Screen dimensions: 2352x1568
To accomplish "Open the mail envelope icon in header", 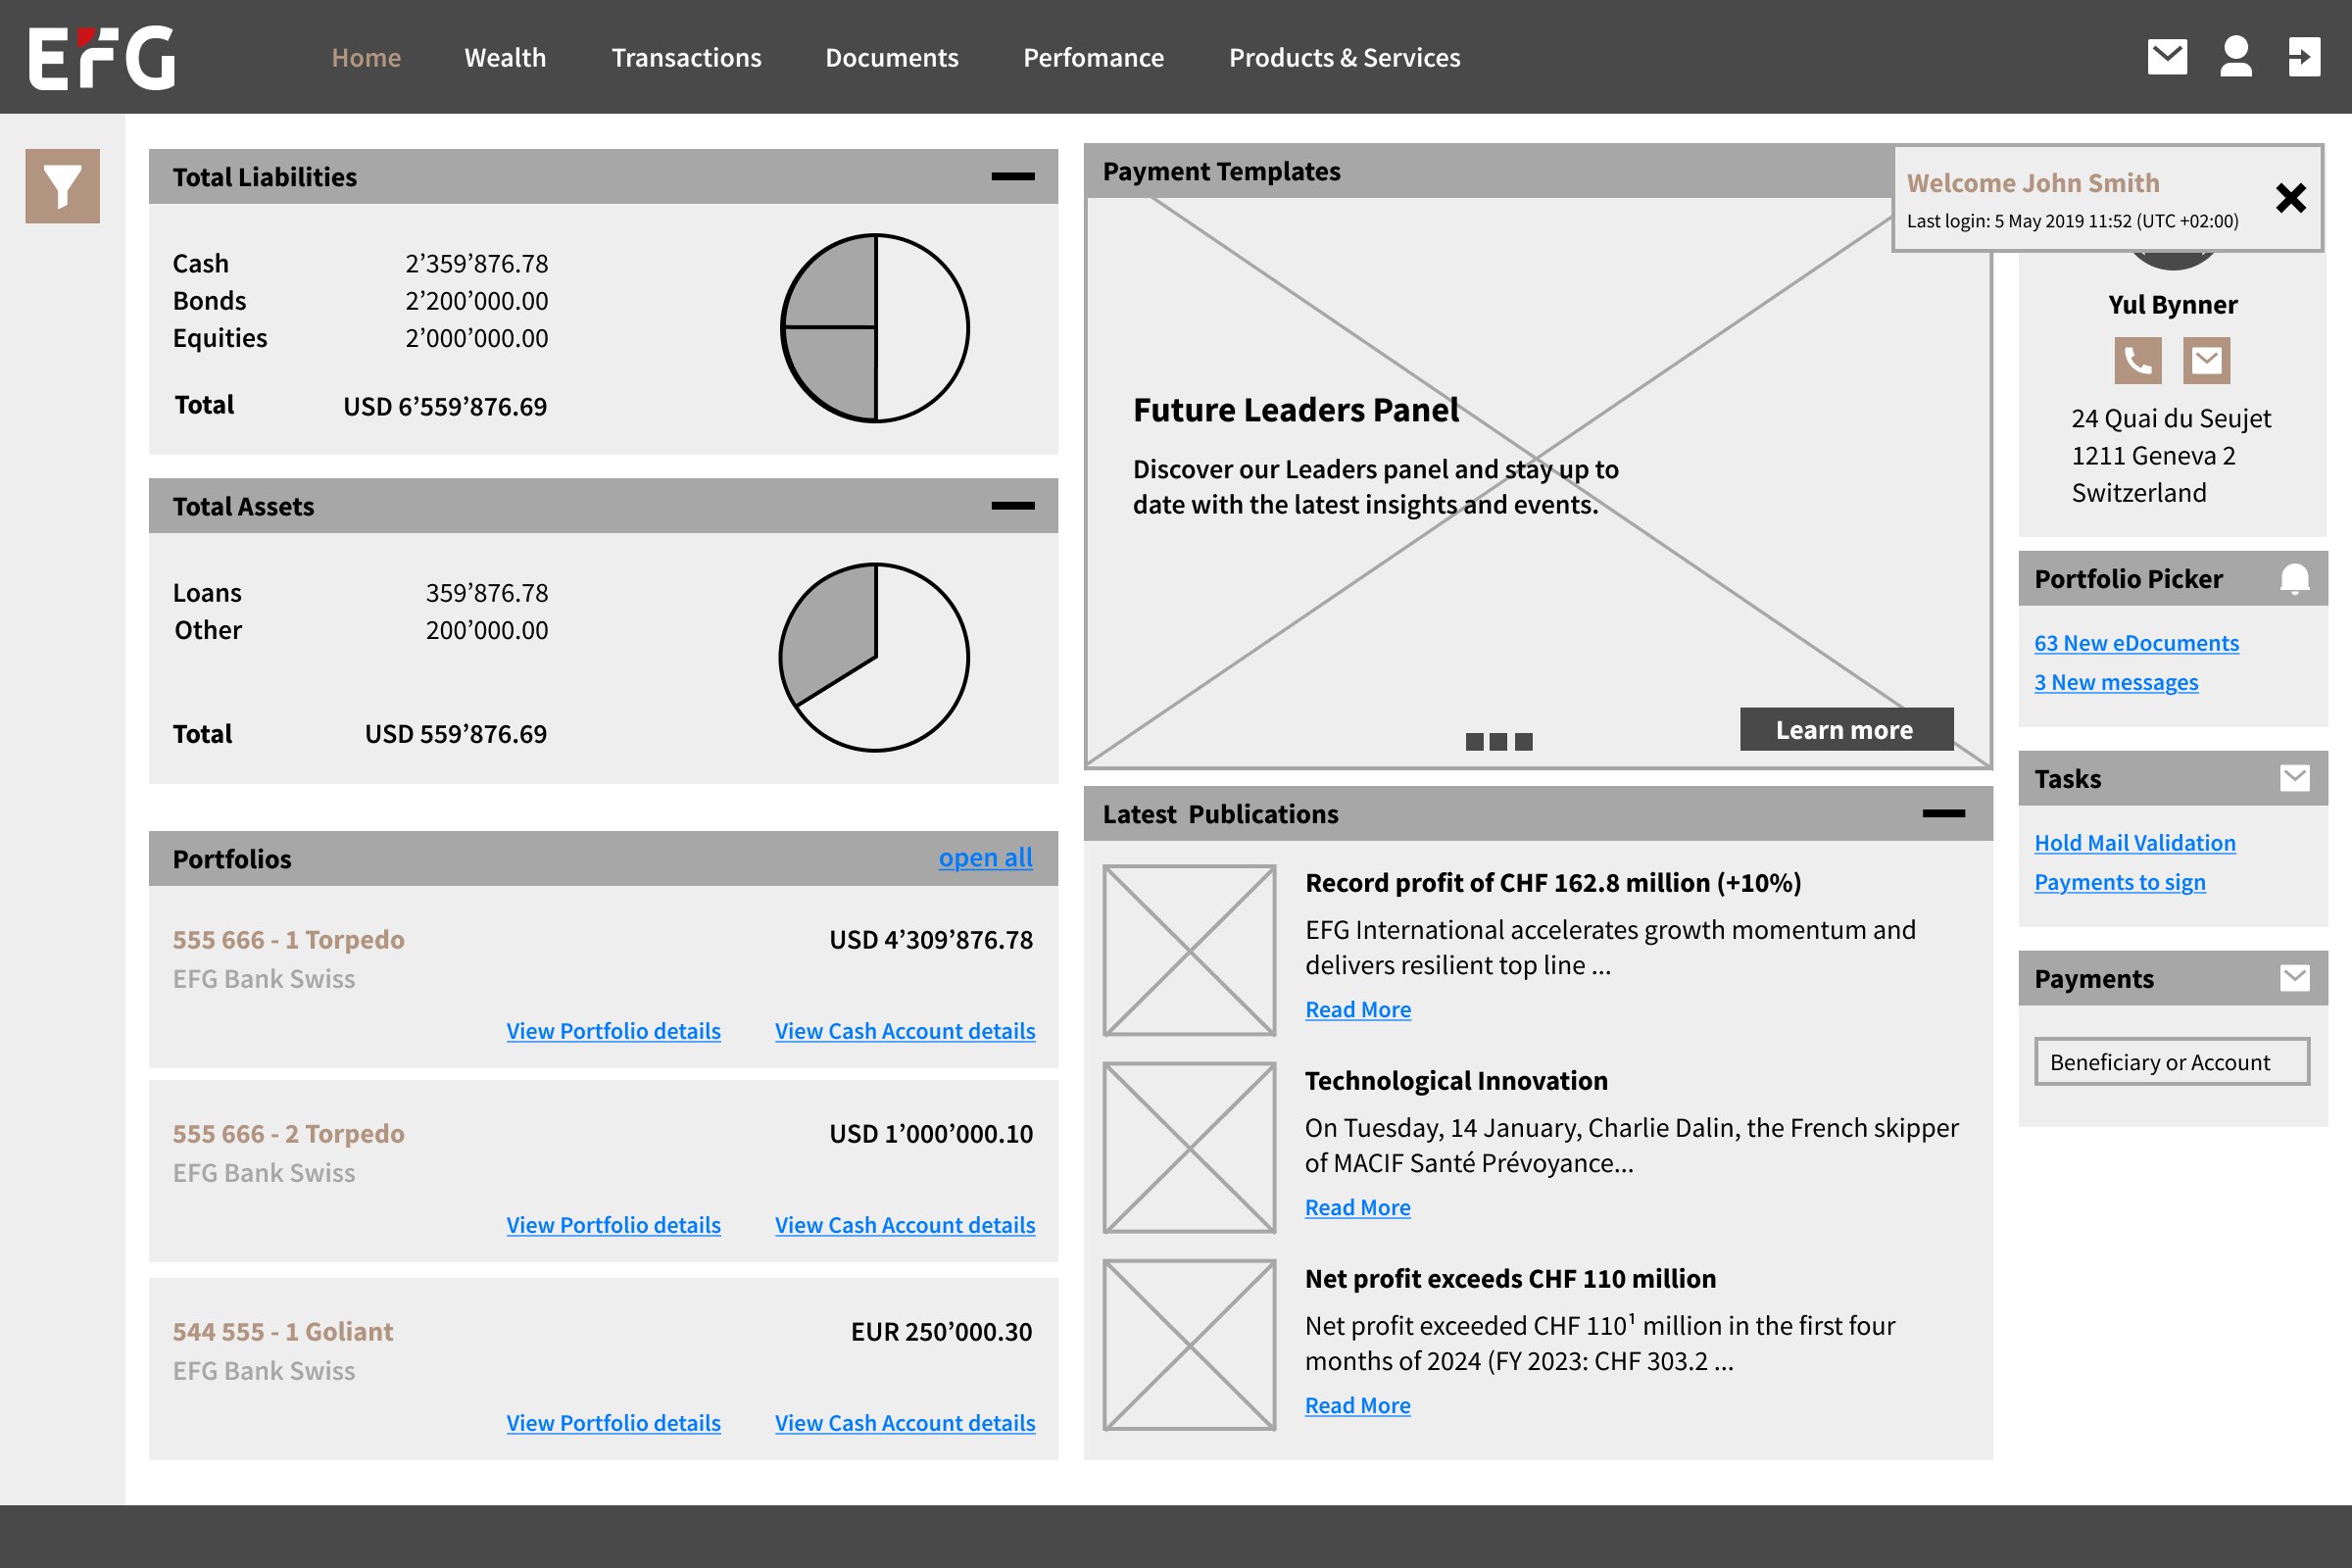I will coord(2166,57).
